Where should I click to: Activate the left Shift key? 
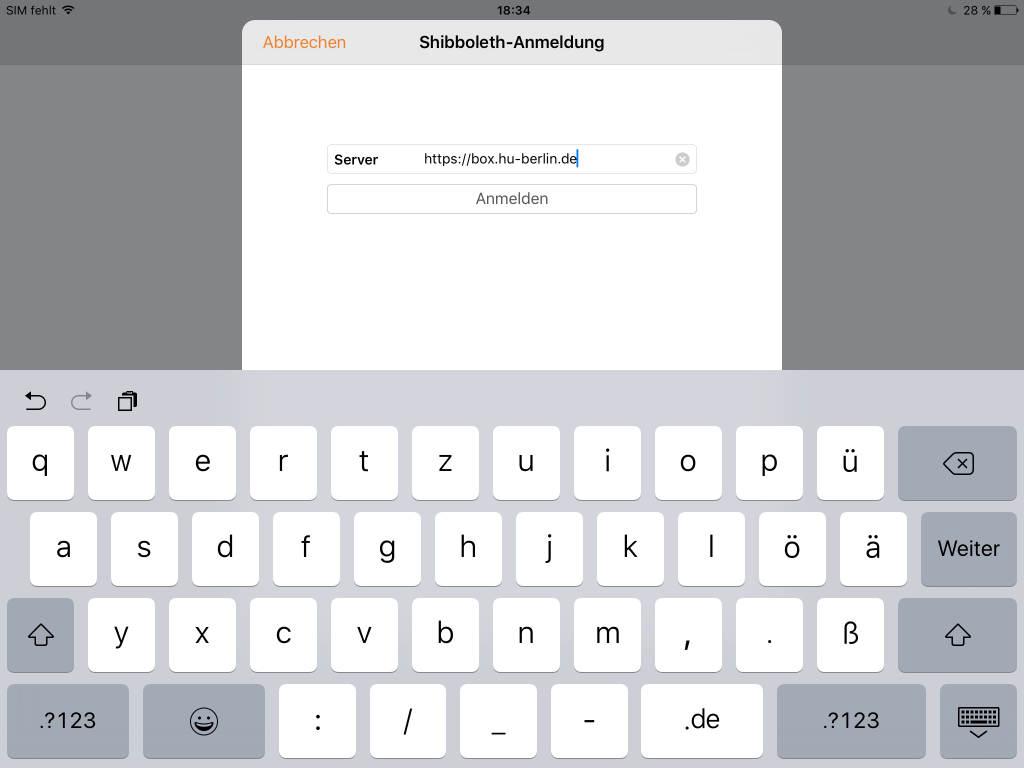pyautogui.click(x=40, y=635)
